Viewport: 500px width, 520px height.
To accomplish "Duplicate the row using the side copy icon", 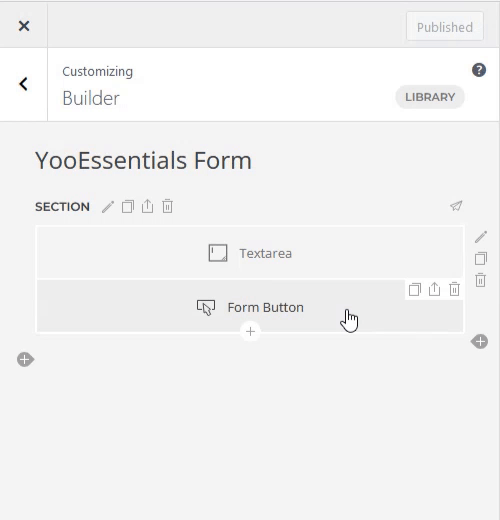I will [x=481, y=258].
